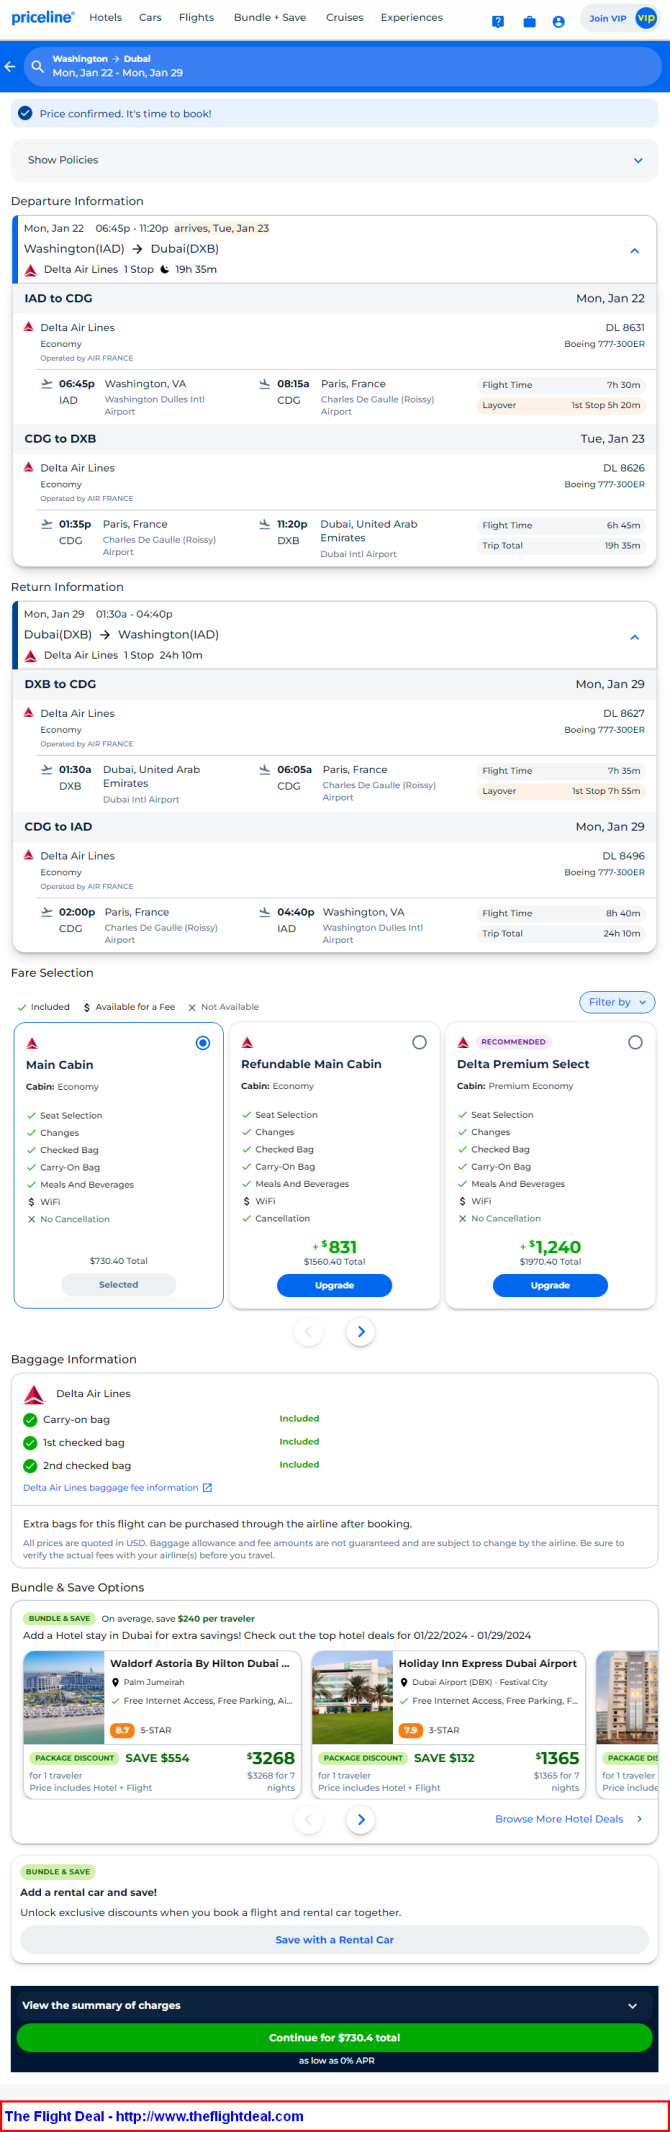The image size is (670, 2132).
Task: Open the help question mark icon
Action: 498,21
